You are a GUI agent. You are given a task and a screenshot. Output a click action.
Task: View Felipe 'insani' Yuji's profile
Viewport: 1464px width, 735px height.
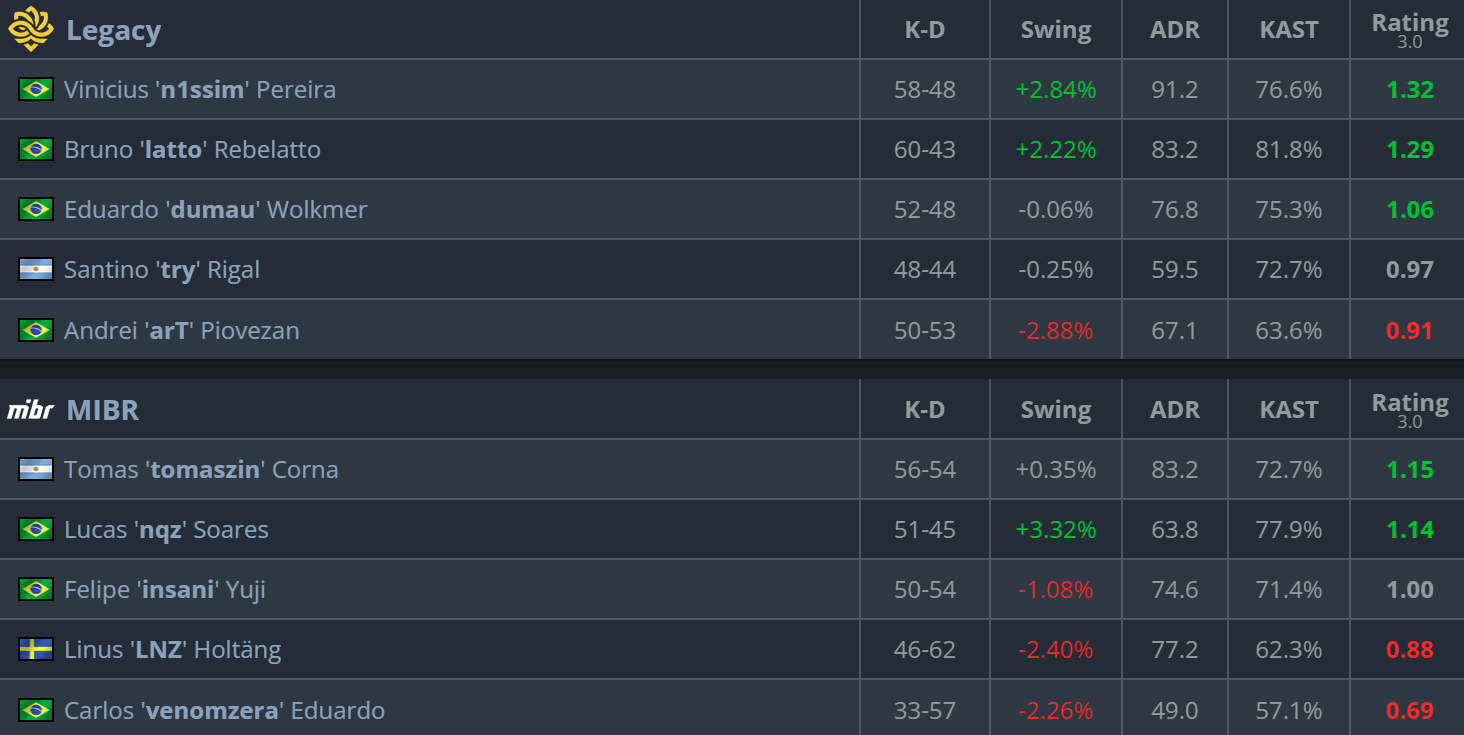coord(165,590)
